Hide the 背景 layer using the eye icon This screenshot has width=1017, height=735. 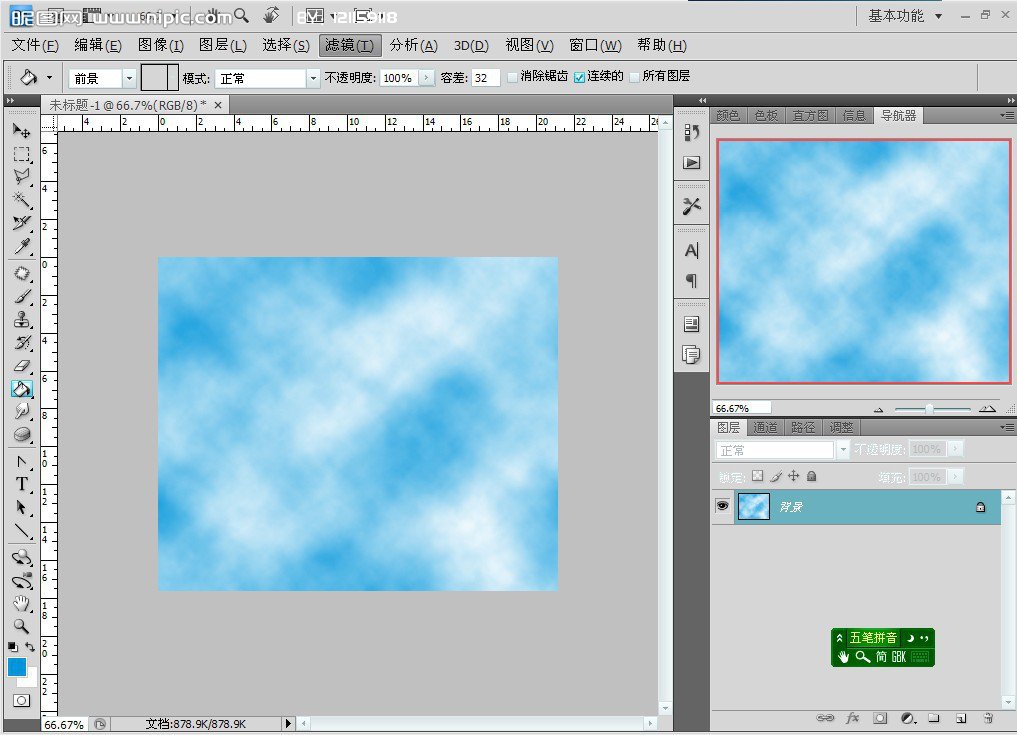tap(722, 507)
